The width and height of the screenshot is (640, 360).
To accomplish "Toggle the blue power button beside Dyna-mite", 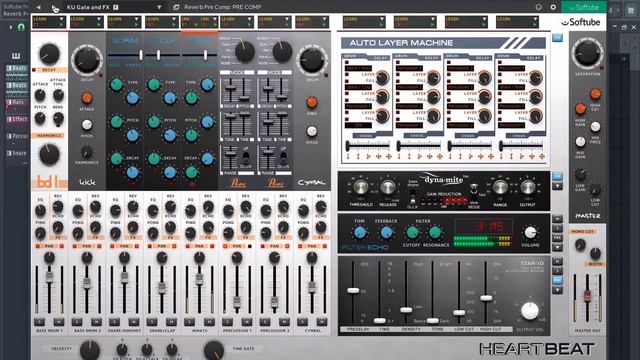I will tap(557, 176).
